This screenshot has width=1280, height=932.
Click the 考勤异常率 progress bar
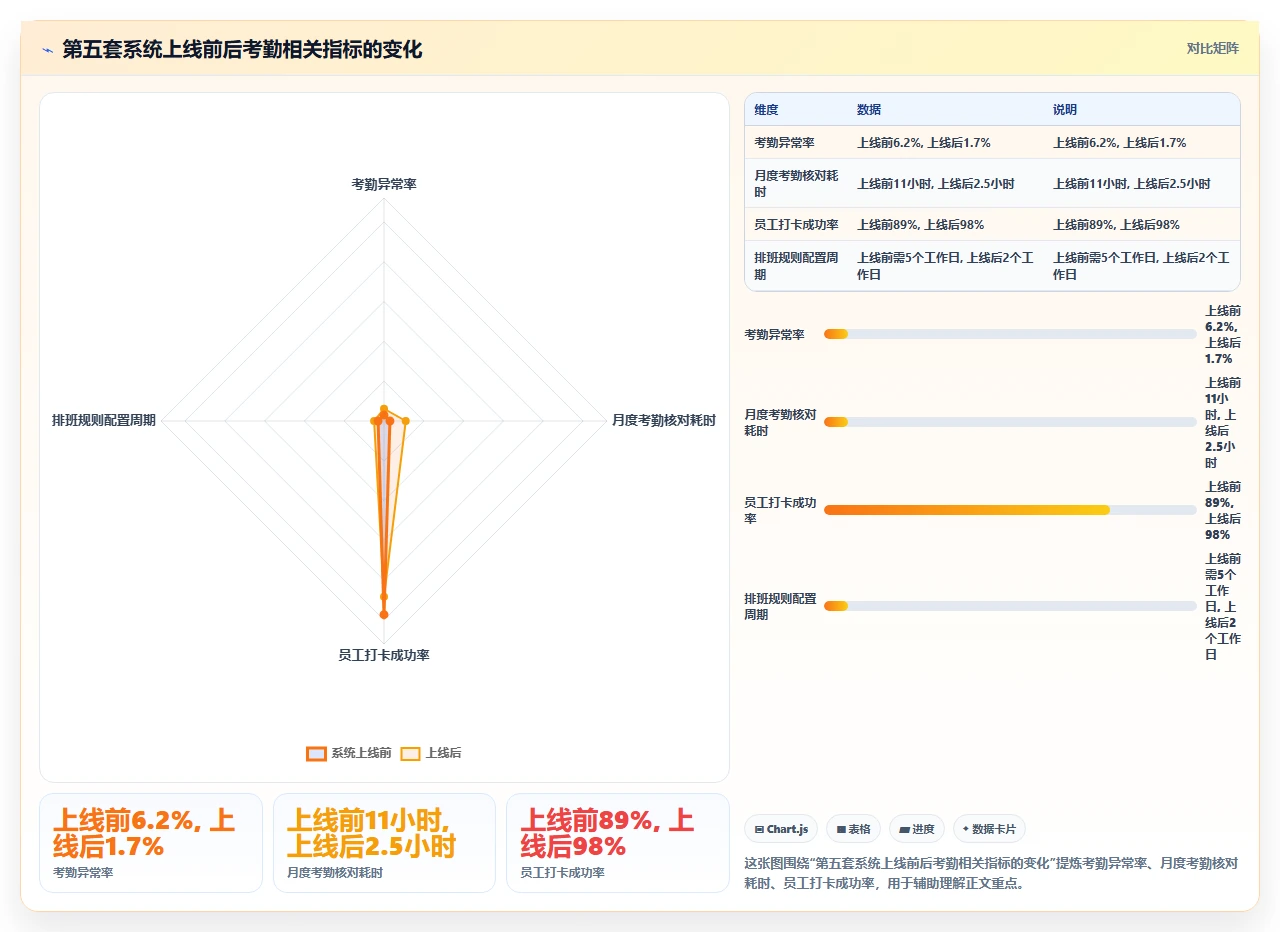1010,334
